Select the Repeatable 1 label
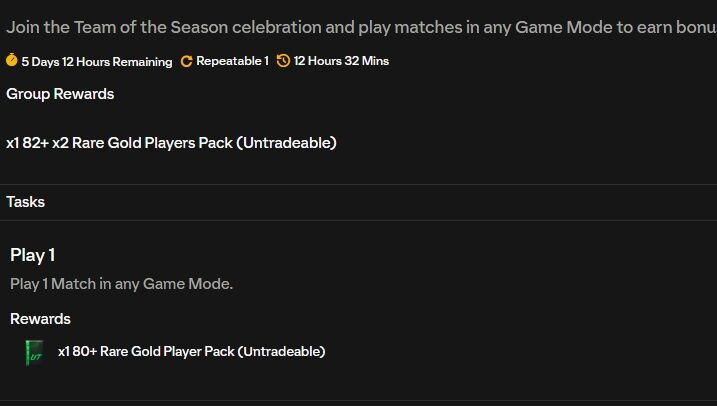The height and width of the screenshot is (406, 717). 232,61
